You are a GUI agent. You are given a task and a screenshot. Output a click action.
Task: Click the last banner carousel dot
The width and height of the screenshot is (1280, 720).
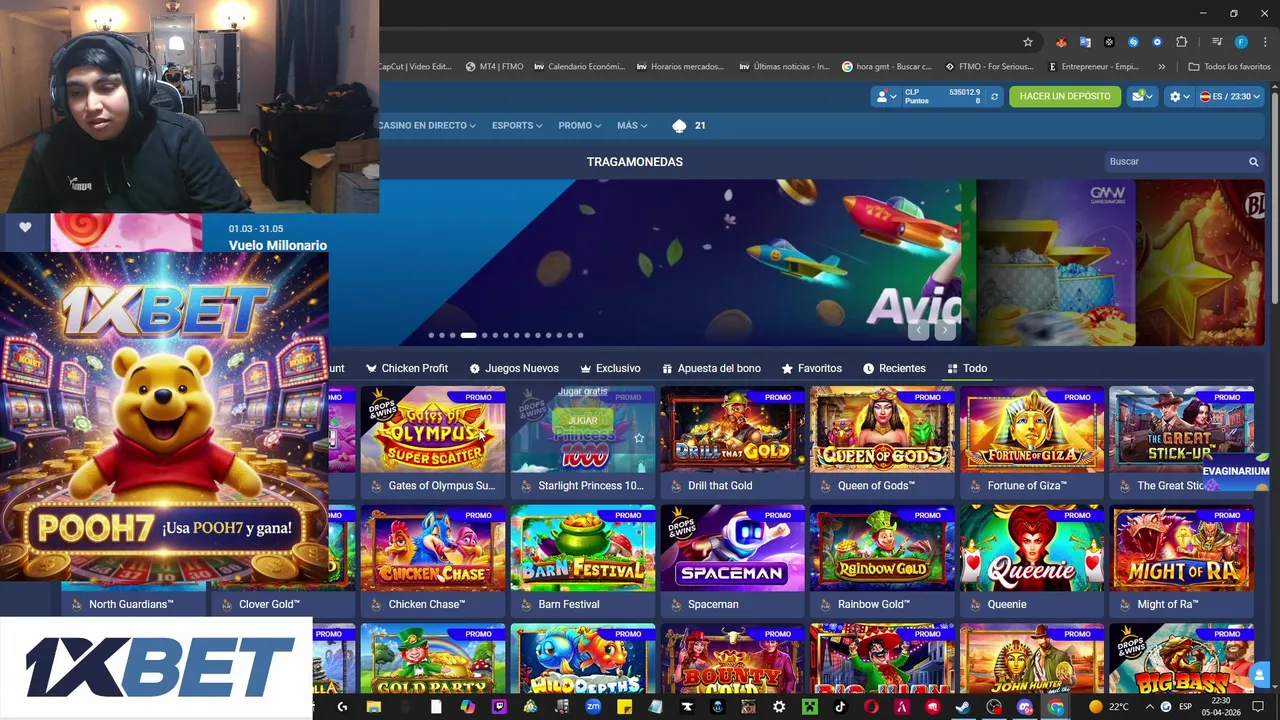[580, 335]
